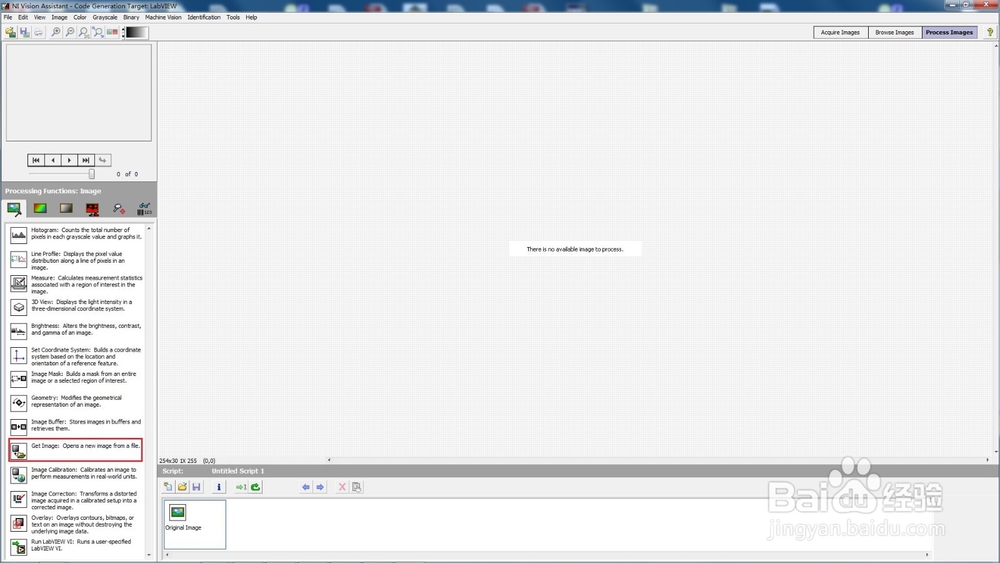Click the green update script icon
The width and height of the screenshot is (1000, 563).
tap(256, 487)
